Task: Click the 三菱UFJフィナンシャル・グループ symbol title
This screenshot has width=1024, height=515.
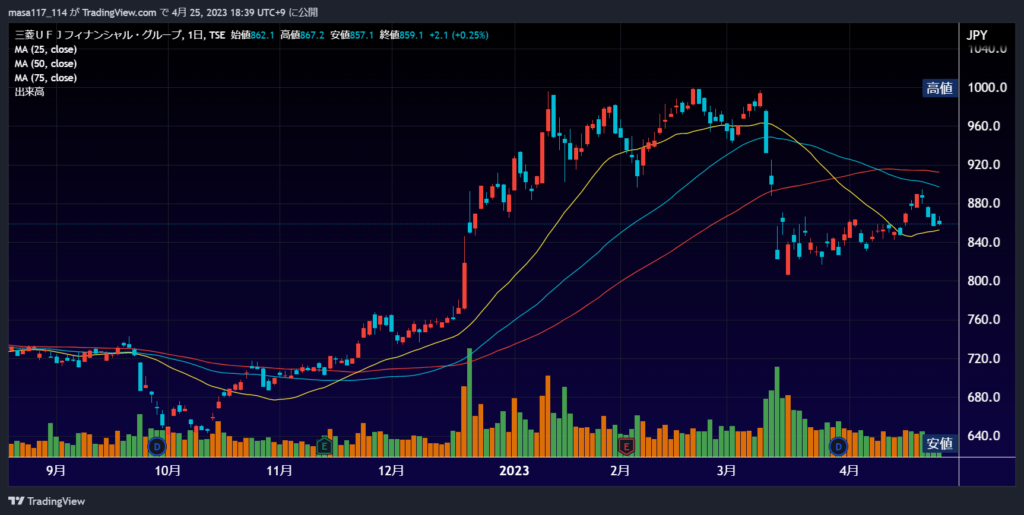Action: [98, 35]
